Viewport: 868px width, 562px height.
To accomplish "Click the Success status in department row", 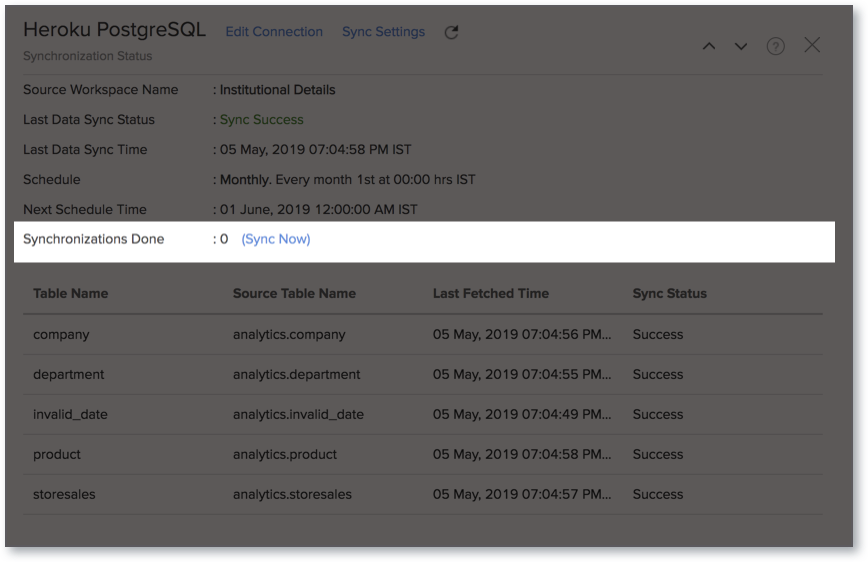I will coord(658,374).
